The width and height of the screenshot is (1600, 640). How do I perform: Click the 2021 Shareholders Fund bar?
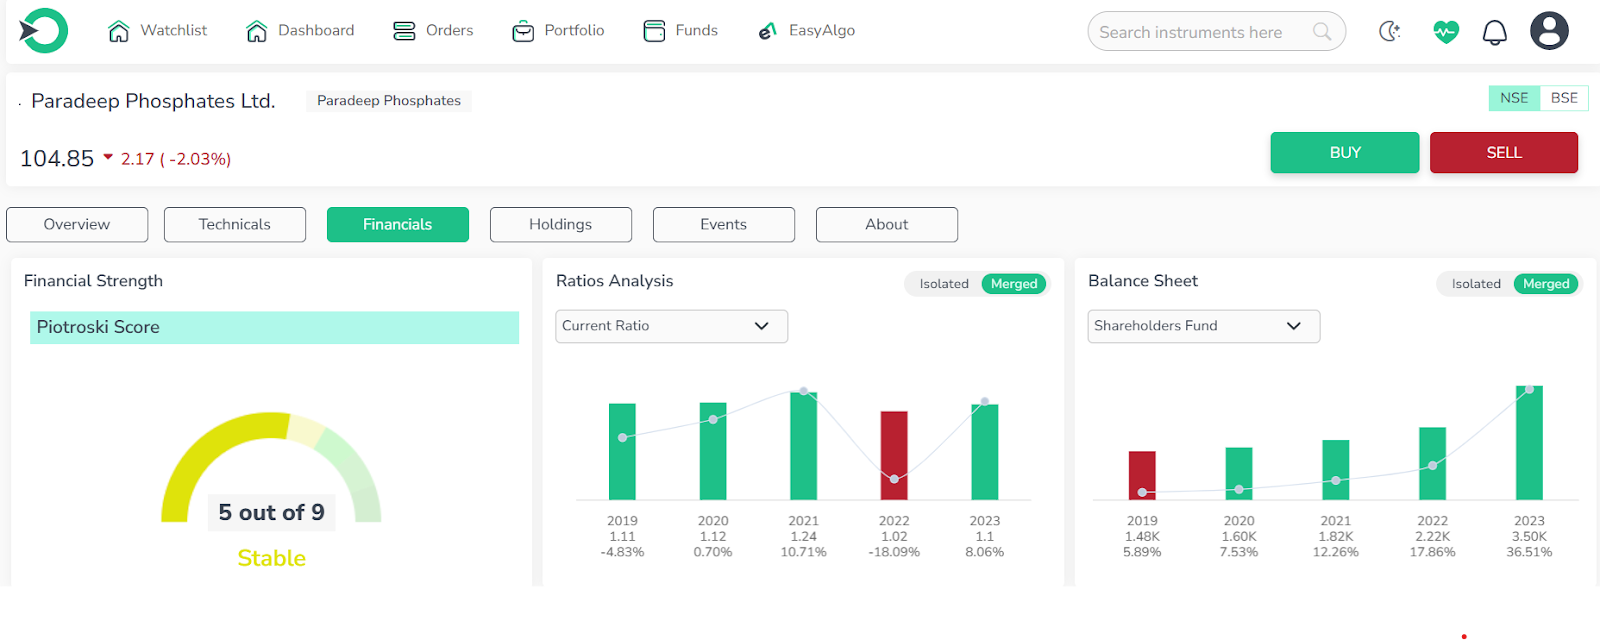pos(1336,470)
